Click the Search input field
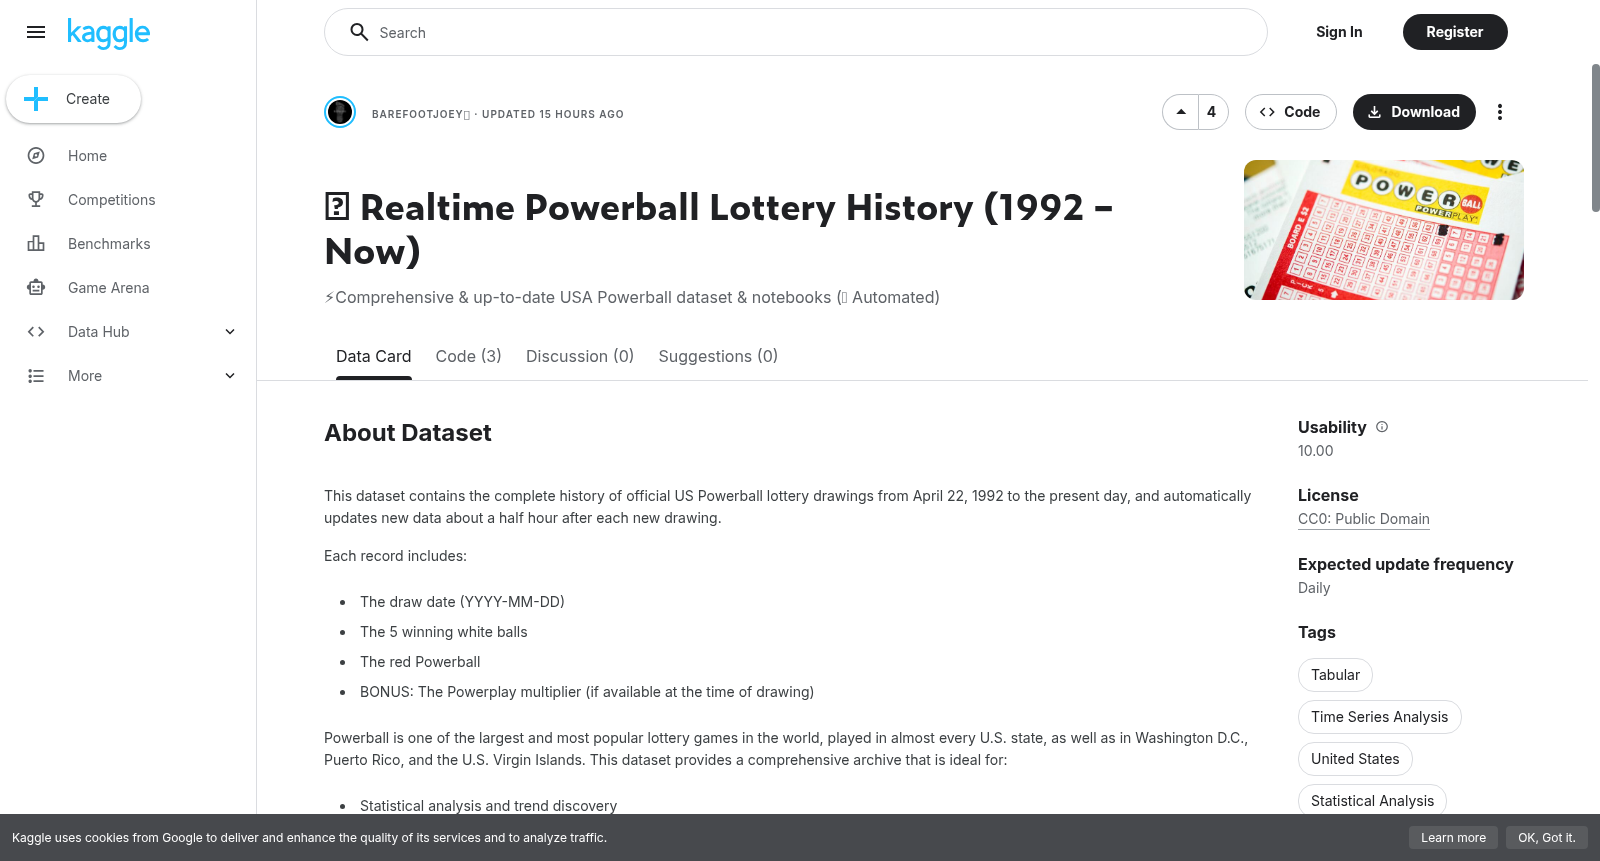This screenshot has width=1600, height=861. pos(796,32)
